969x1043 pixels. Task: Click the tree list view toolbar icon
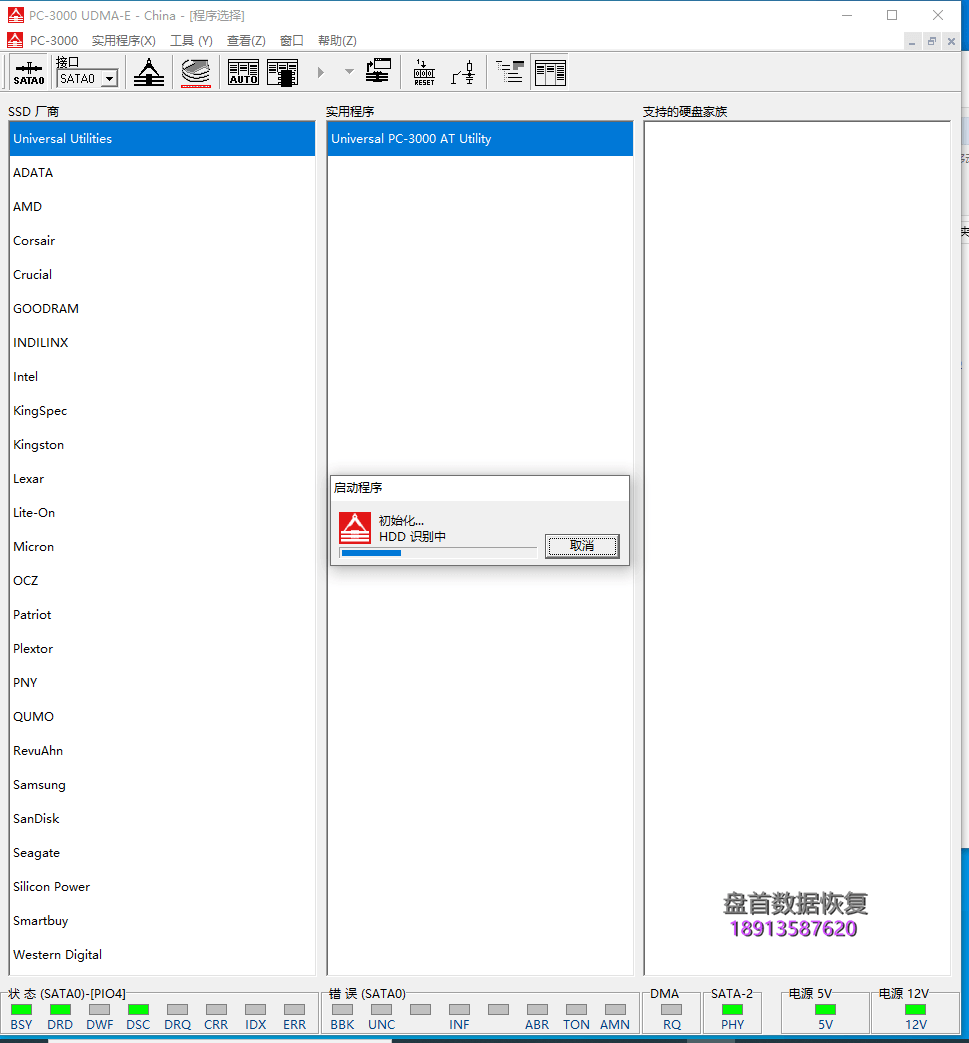510,72
